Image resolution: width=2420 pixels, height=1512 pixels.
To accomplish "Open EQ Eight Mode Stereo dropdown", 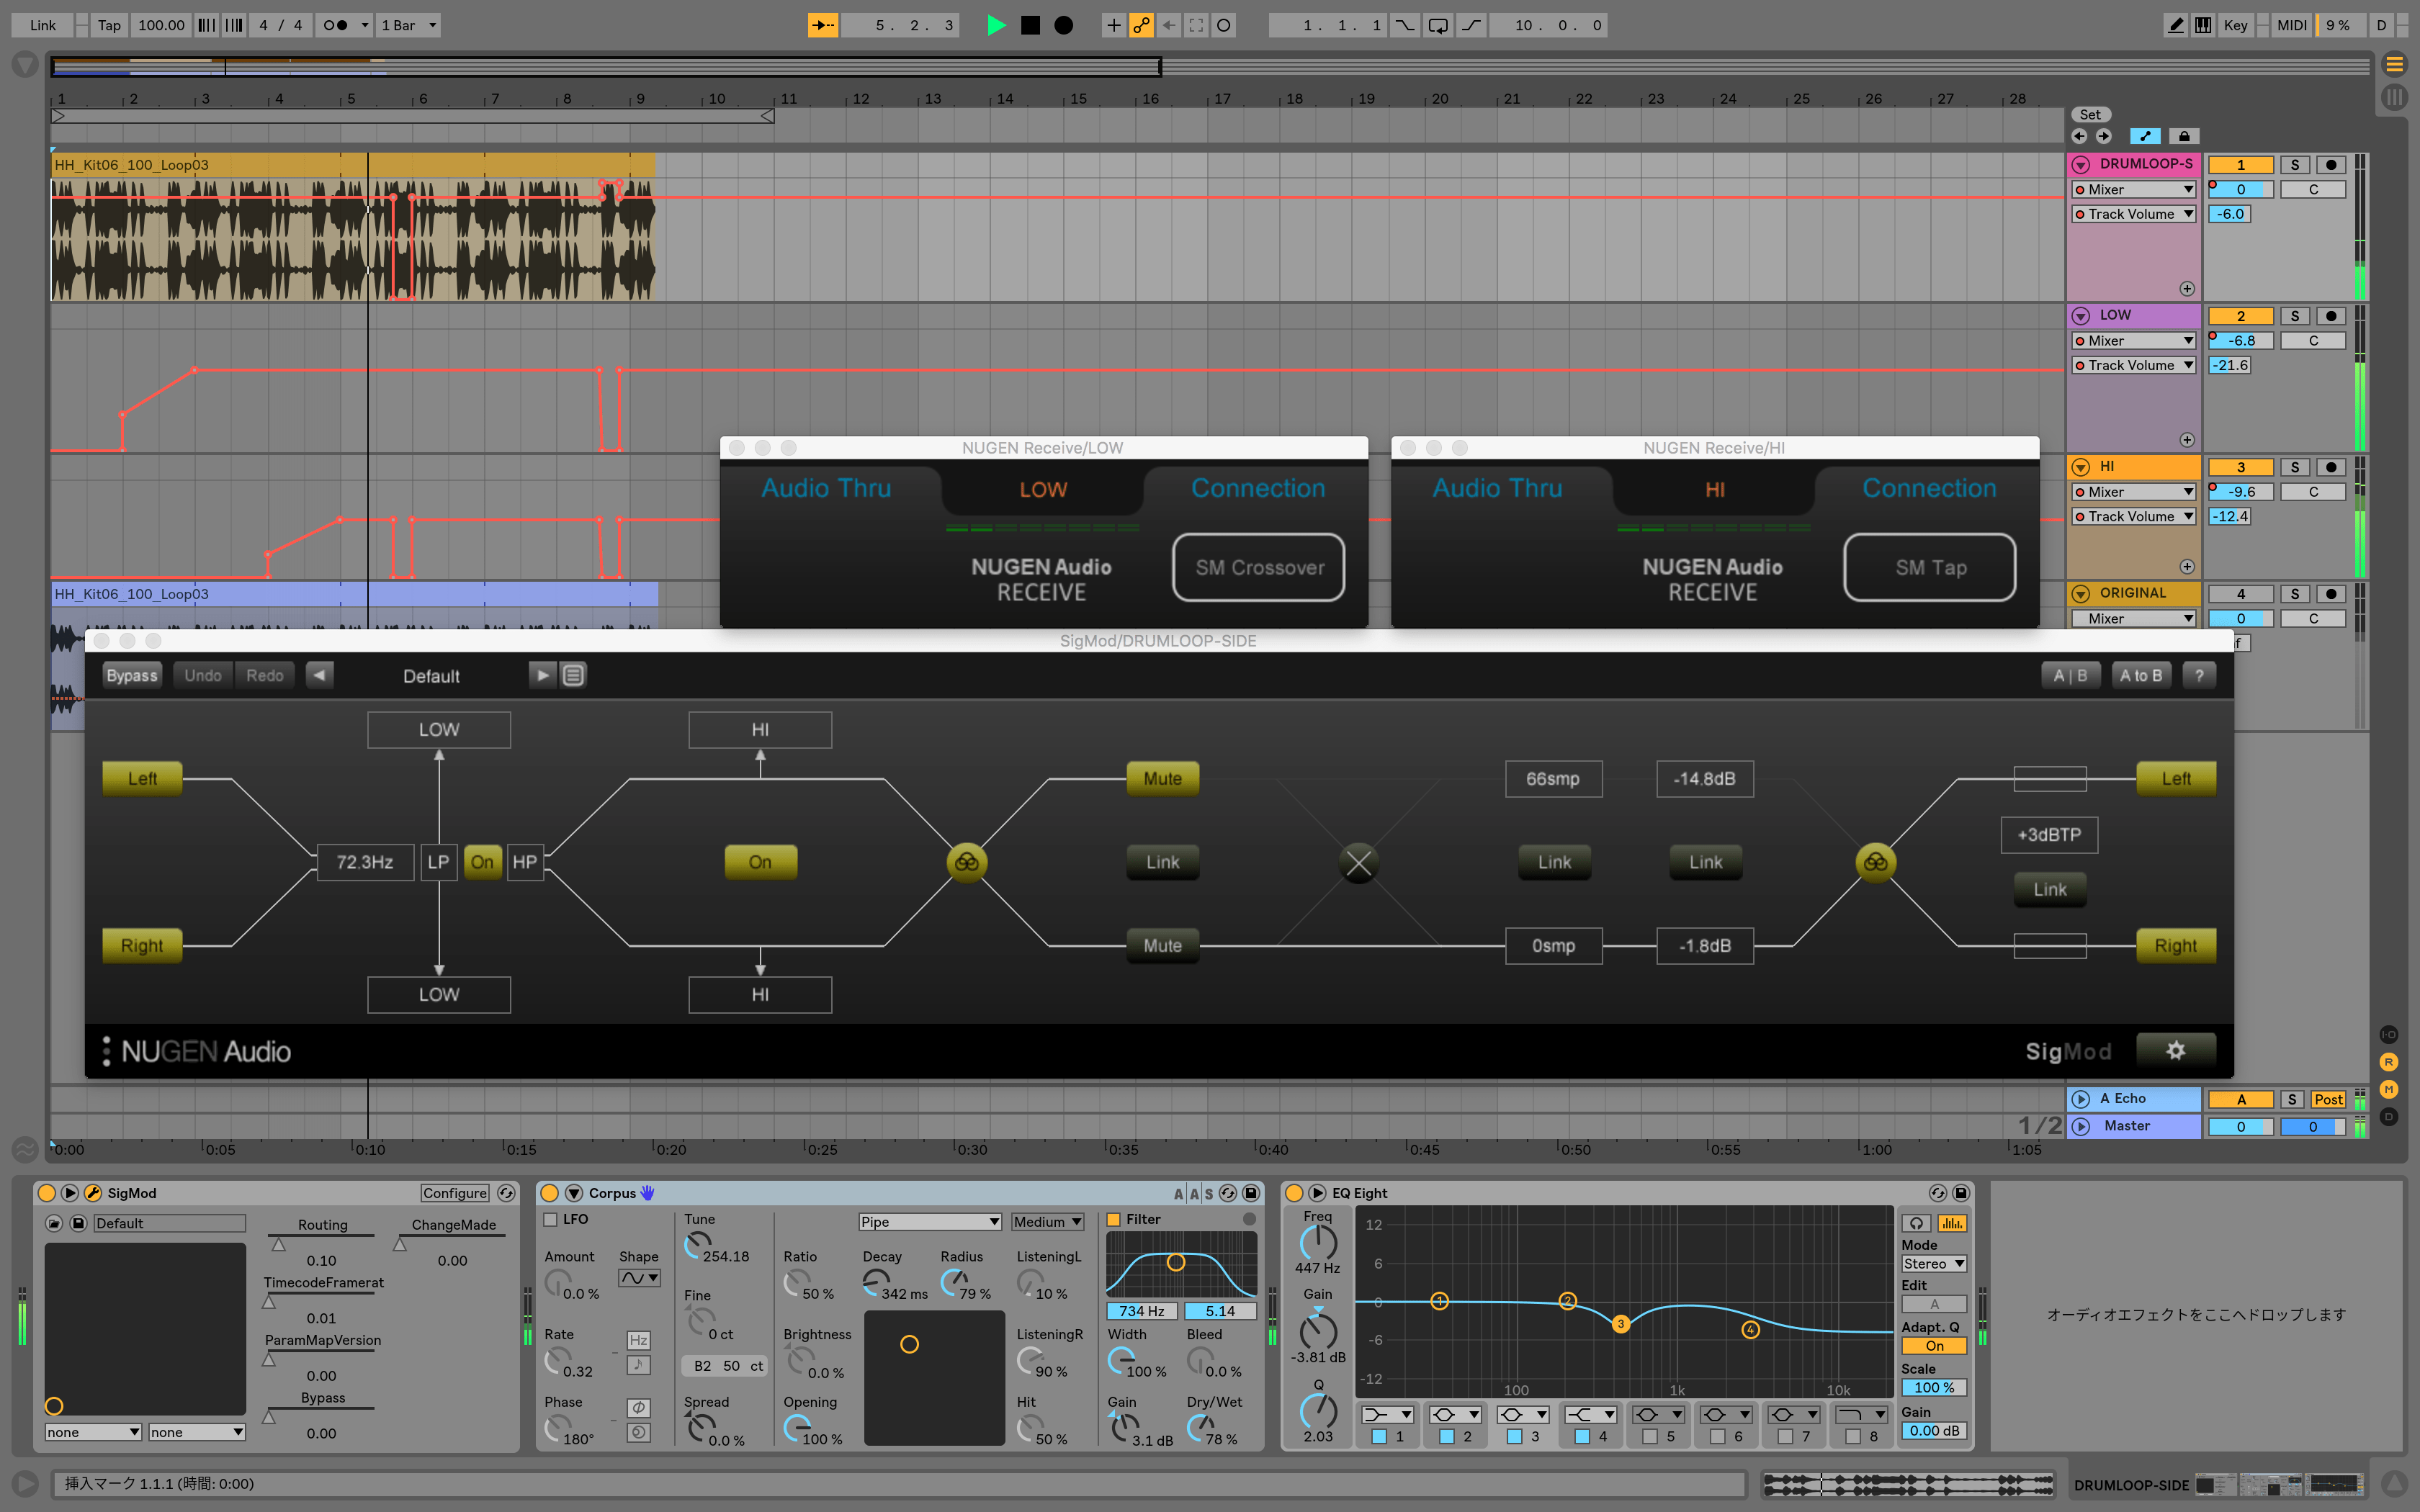I will click(x=1934, y=1264).
